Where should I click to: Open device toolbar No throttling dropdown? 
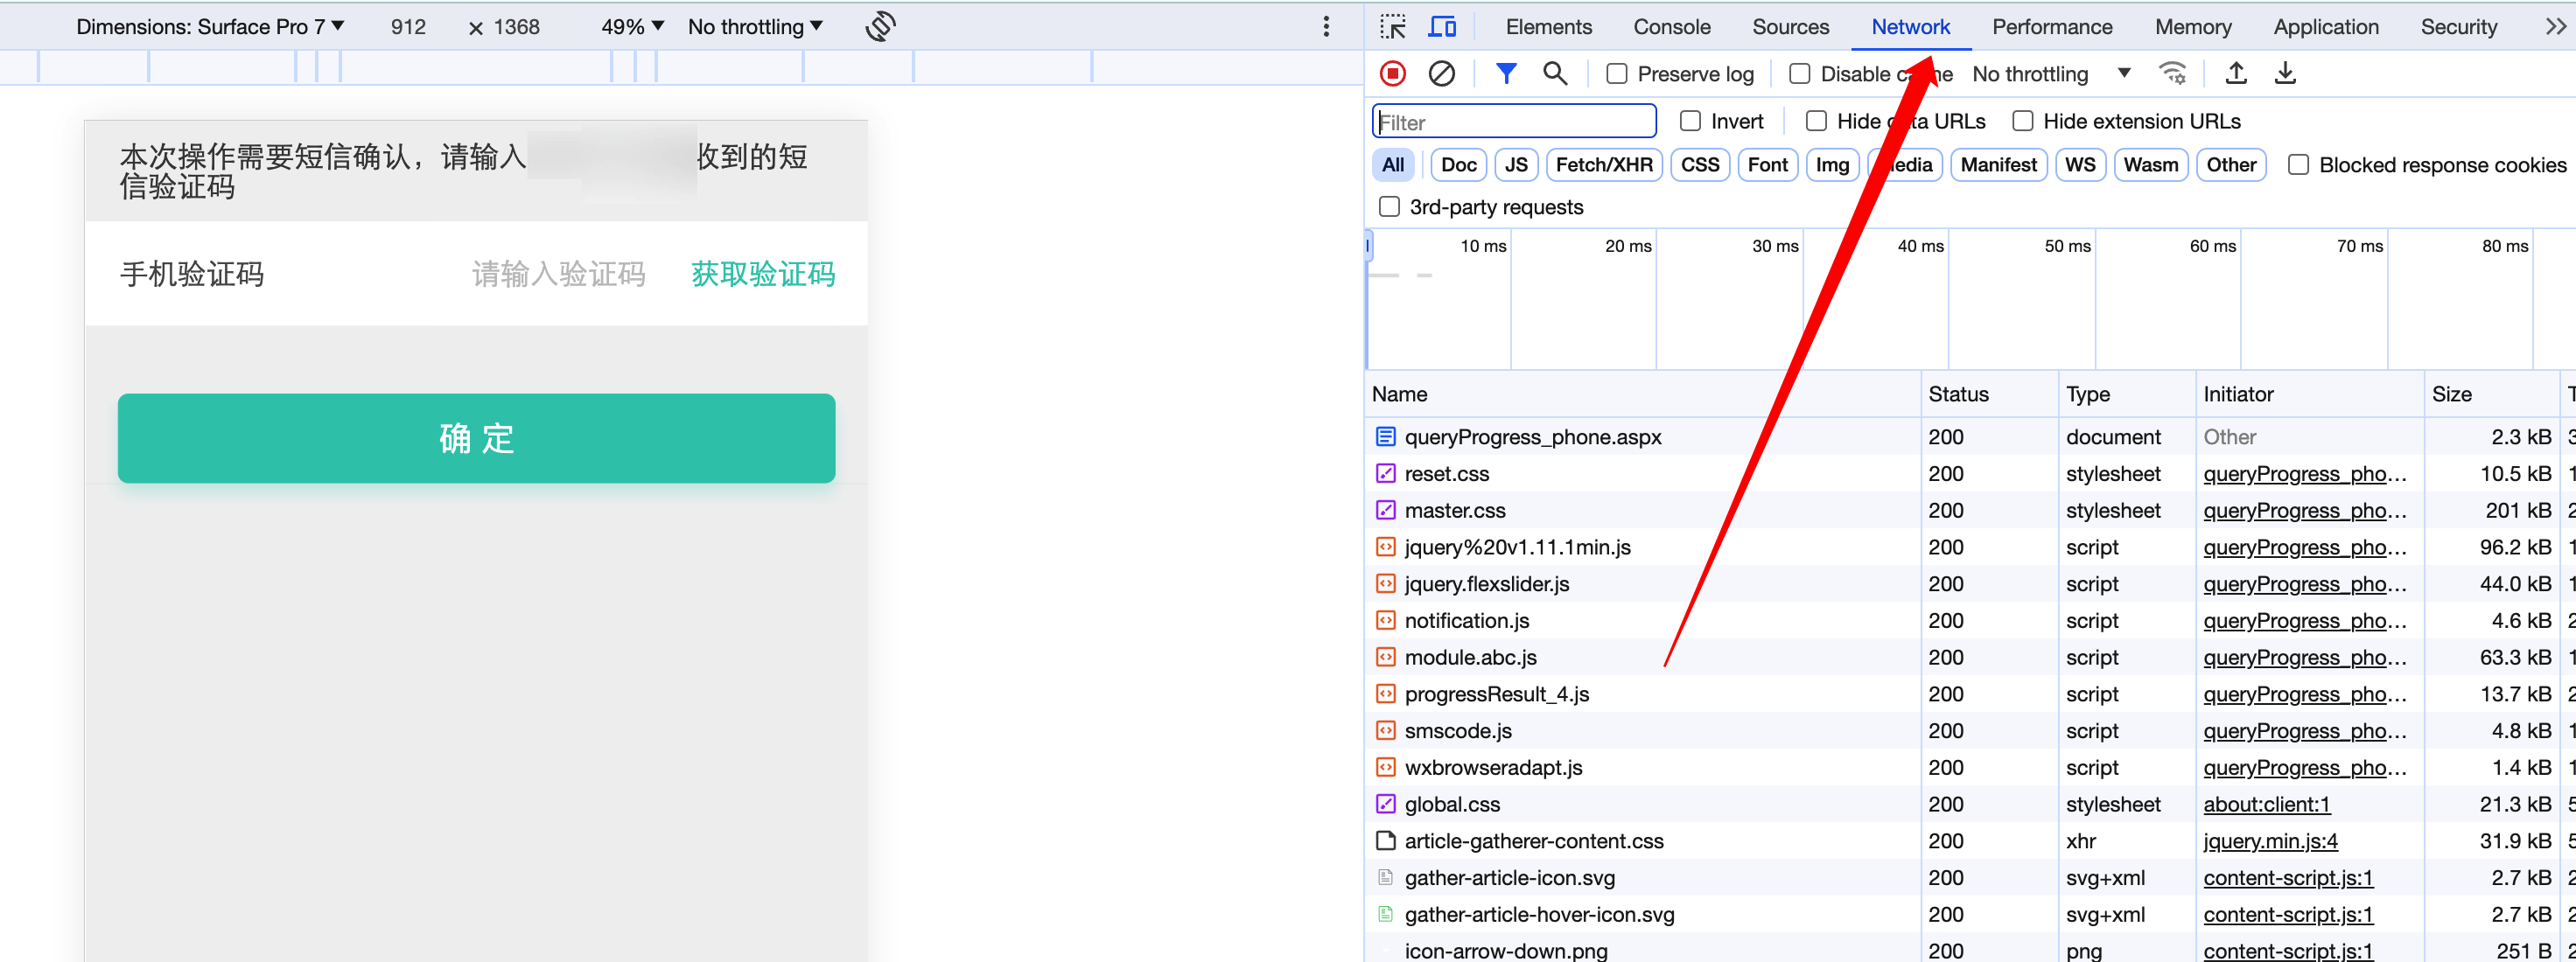click(755, 27)
